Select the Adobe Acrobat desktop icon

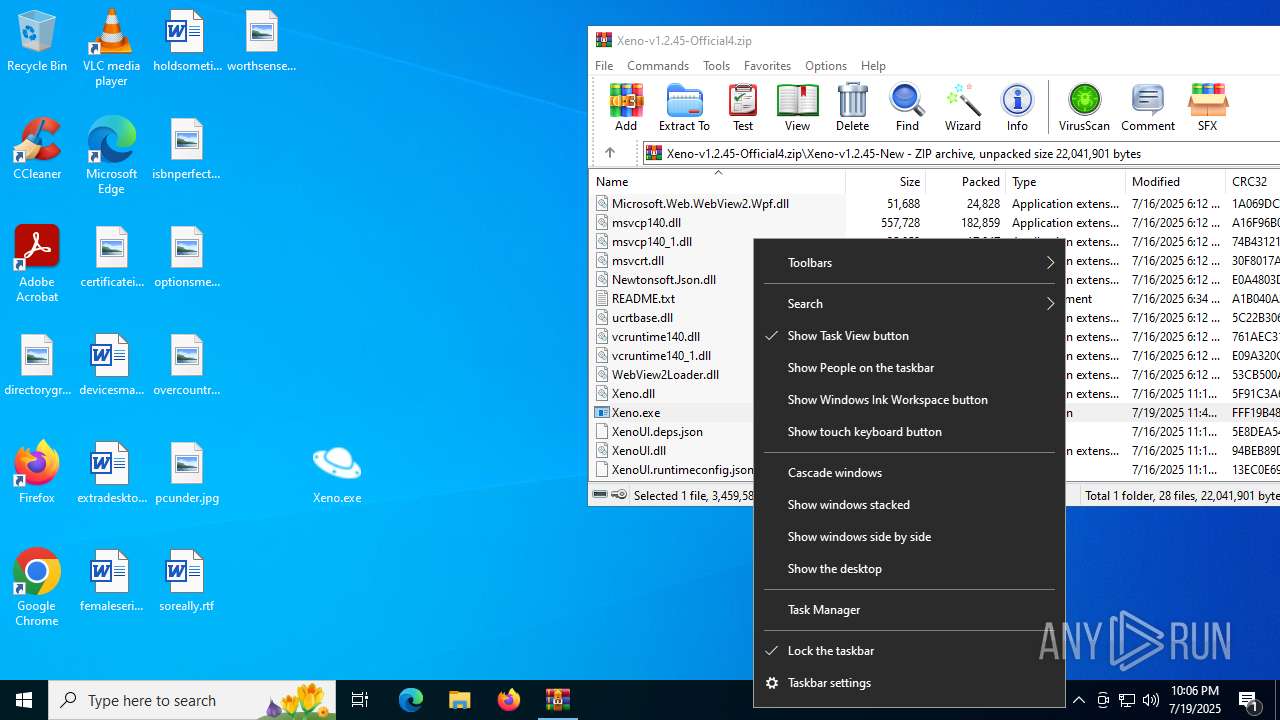[37, 264]
